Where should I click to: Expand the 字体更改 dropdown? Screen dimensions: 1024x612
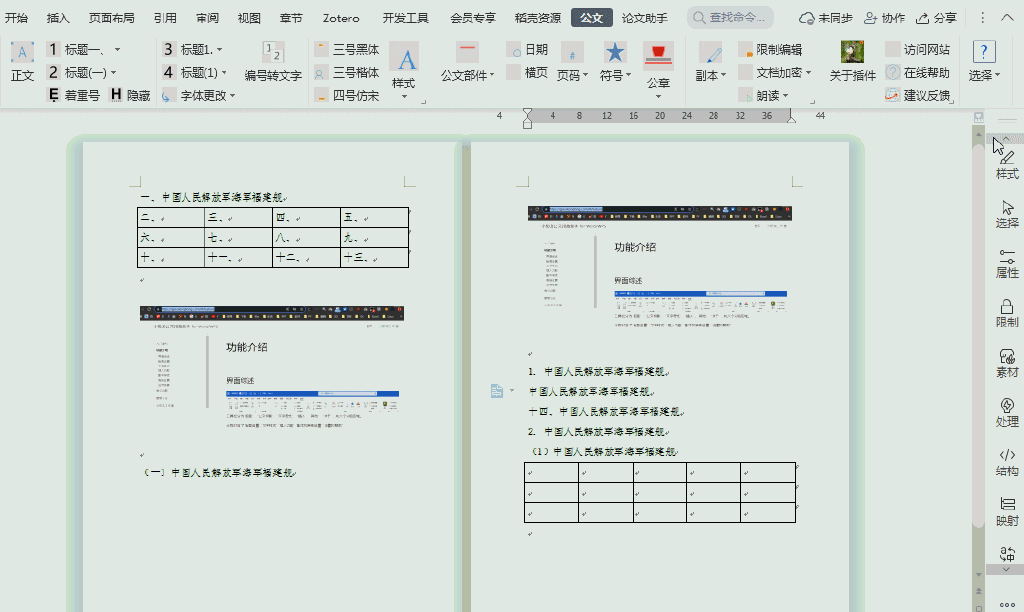[232, 96]
